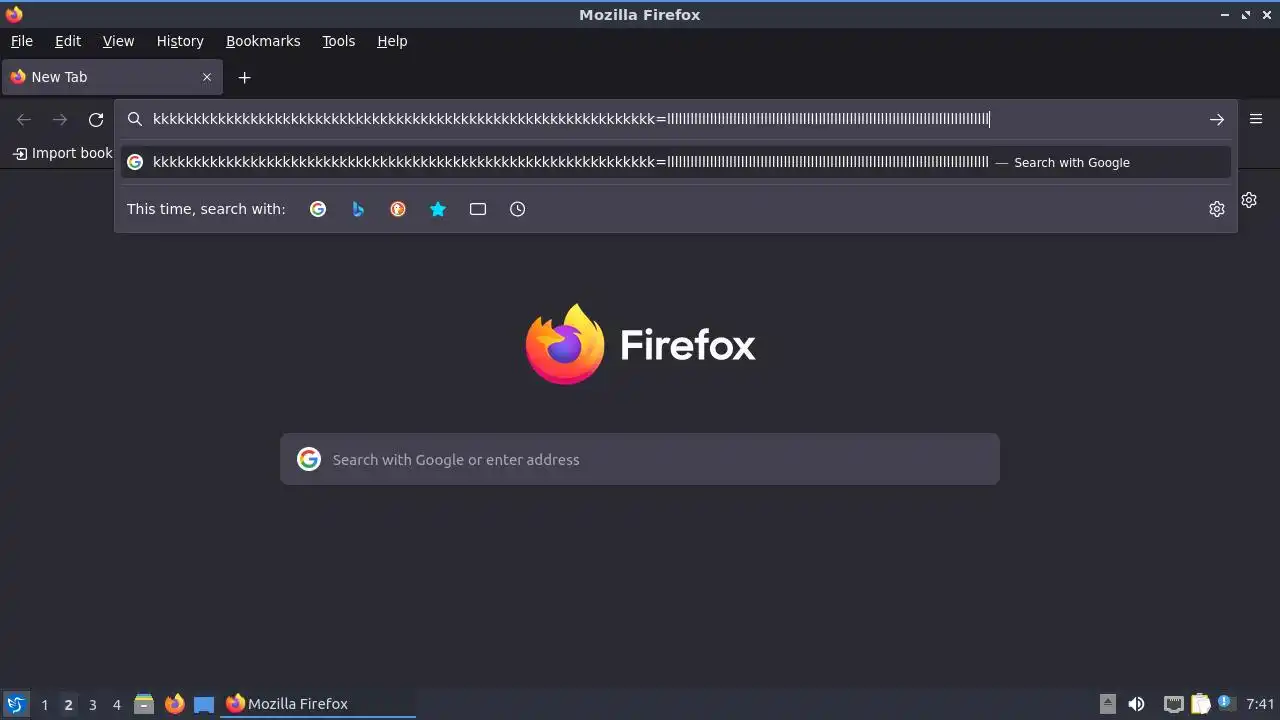
Task: Open volume control in system tray
Action: (x=1136, y=704)
